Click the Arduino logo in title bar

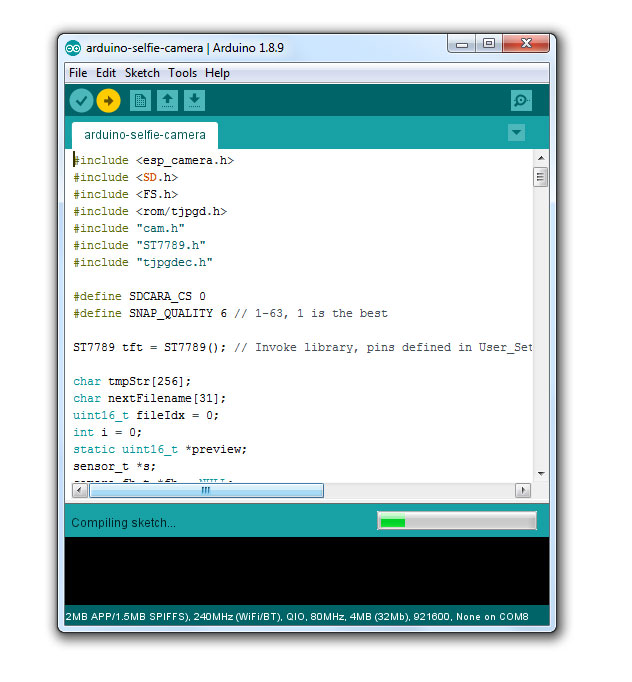[x=73, y=48]
